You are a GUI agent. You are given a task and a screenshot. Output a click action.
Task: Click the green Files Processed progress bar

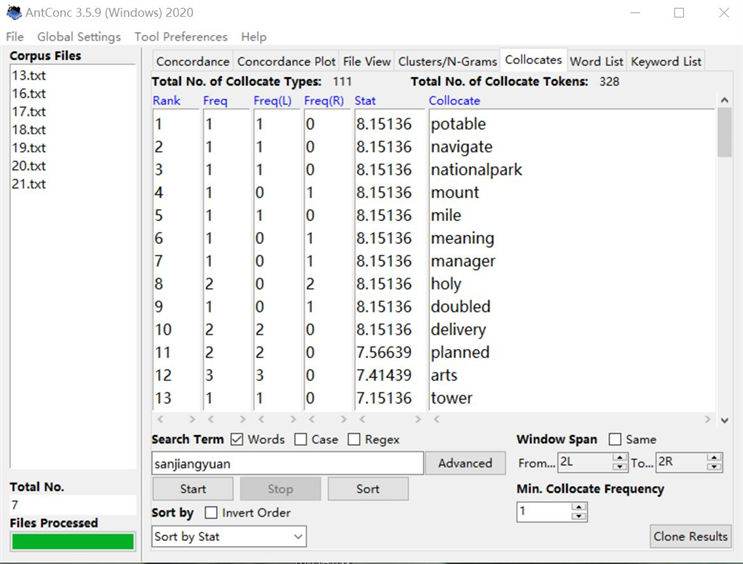tap(72, 541)
